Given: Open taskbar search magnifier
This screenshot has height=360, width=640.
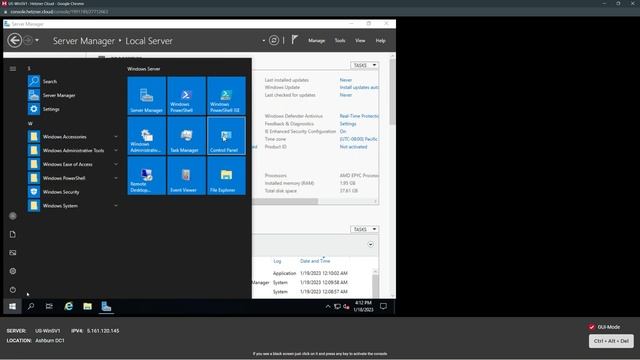Looking at the screenshot, I should (x=31, y=306).
